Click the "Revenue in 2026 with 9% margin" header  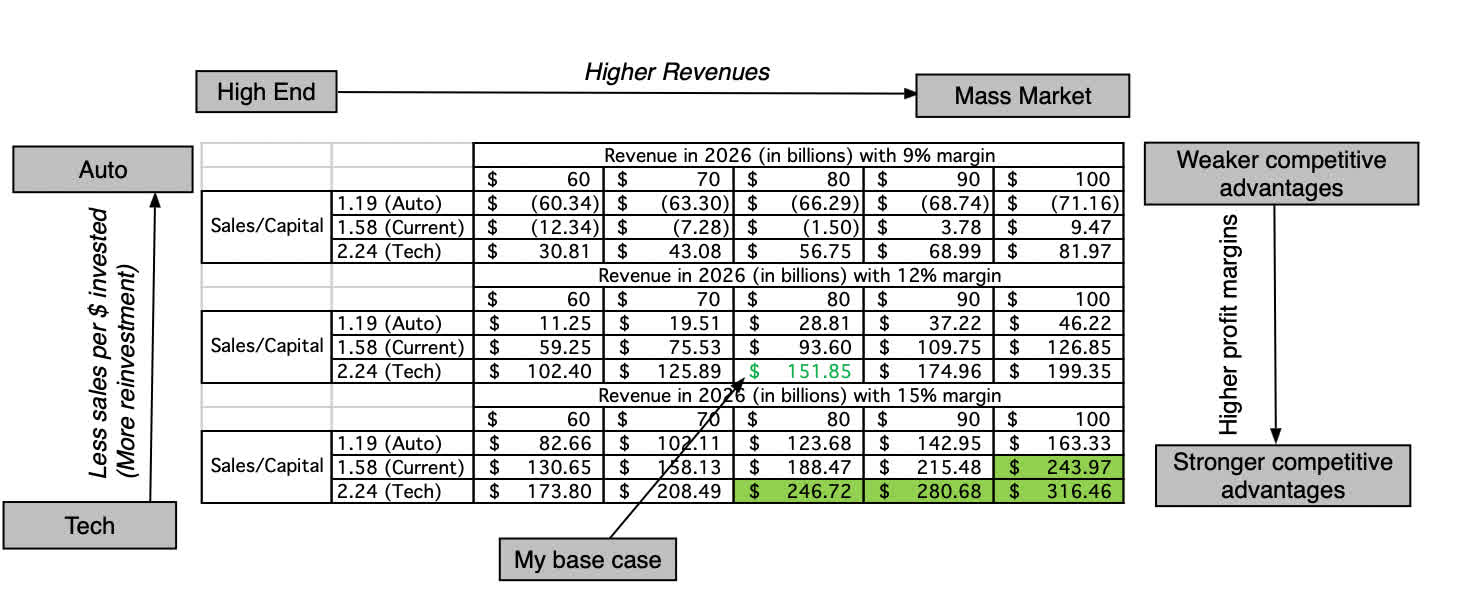tap(799, 155)
